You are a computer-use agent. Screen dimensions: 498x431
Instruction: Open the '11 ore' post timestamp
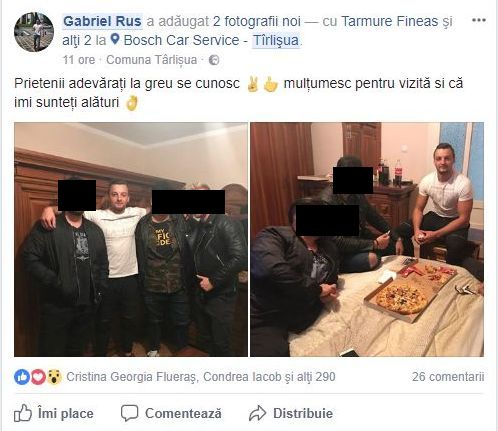click(x=79, y=60)
